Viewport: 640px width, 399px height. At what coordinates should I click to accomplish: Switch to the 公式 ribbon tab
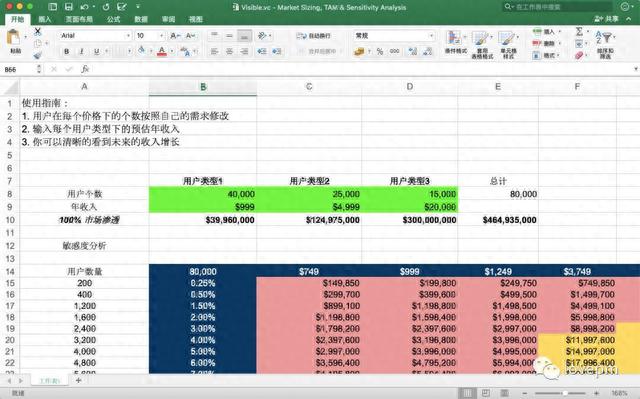pyautogui.click(x=113, y=19)
